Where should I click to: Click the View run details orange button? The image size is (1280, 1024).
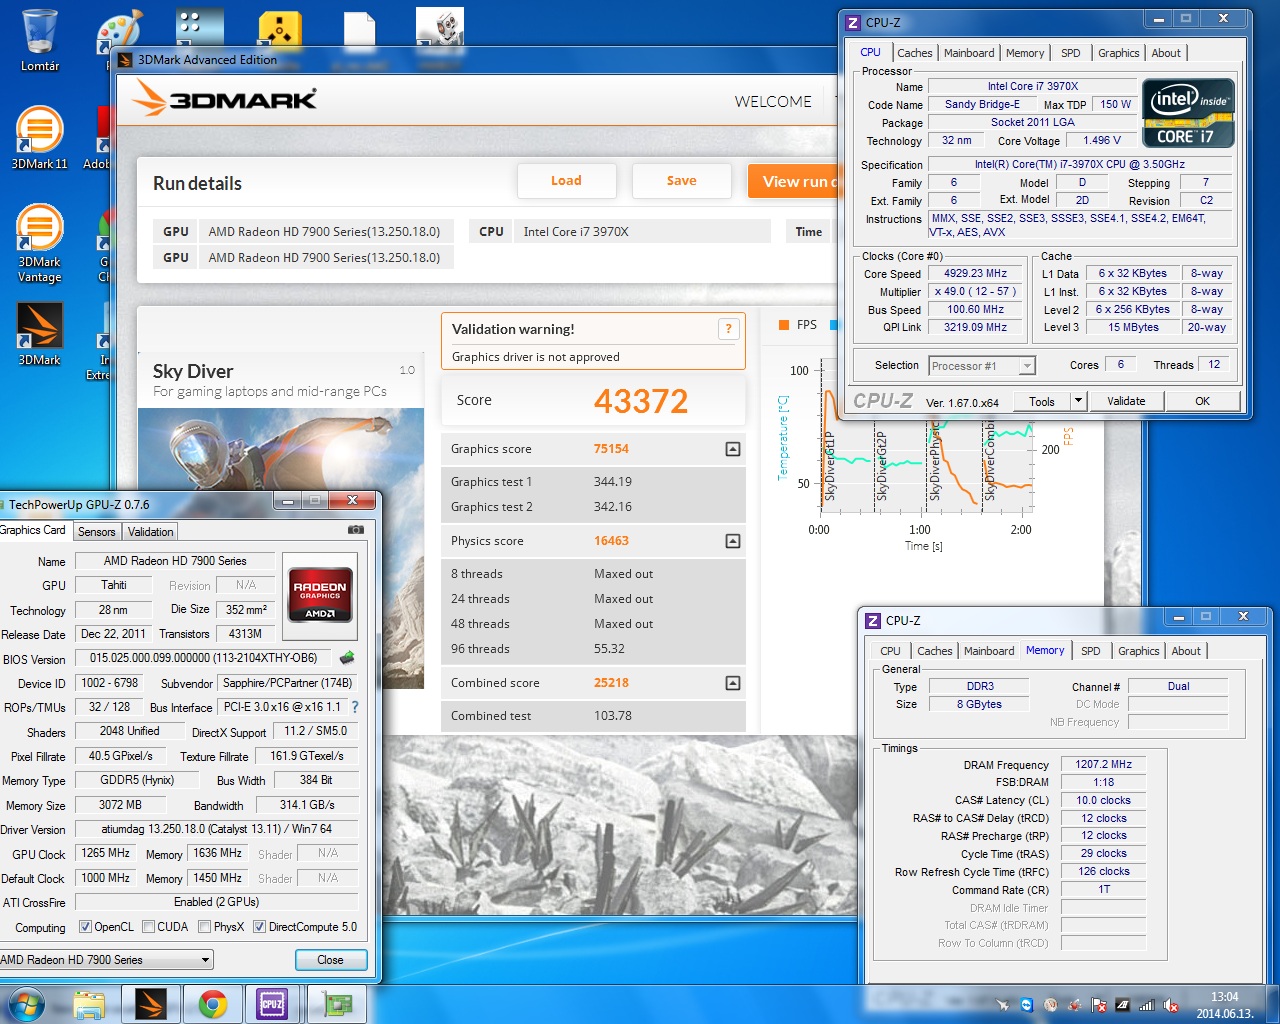[x=792, y=181]
